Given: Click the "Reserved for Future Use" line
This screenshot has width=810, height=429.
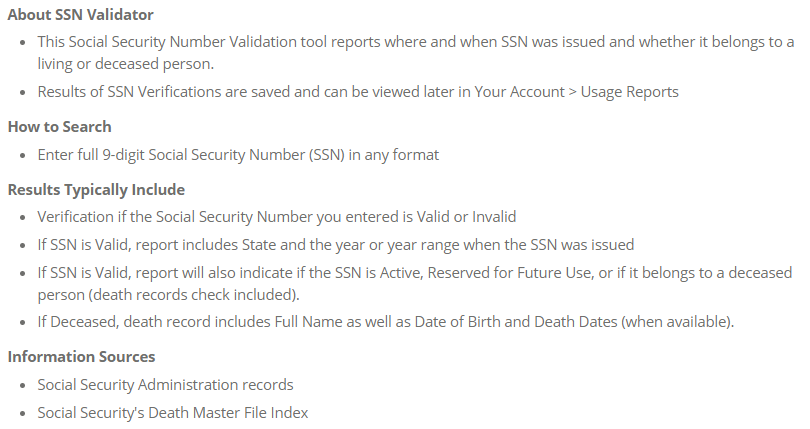Looking at the screenshot, I should click(x=414, y=272).
